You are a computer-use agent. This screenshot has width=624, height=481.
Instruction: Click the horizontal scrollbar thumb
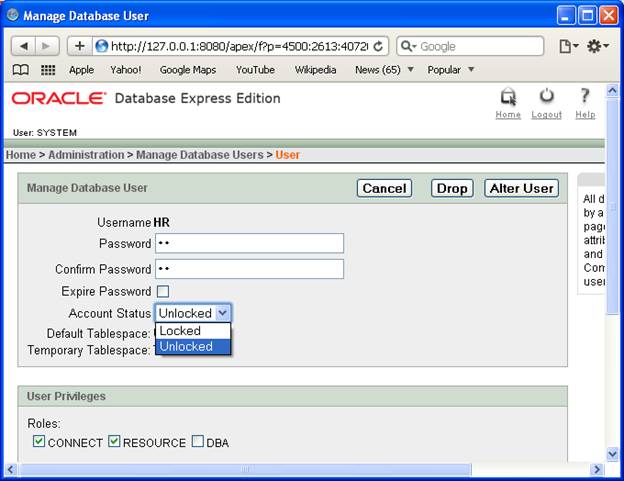click(246, 469)
